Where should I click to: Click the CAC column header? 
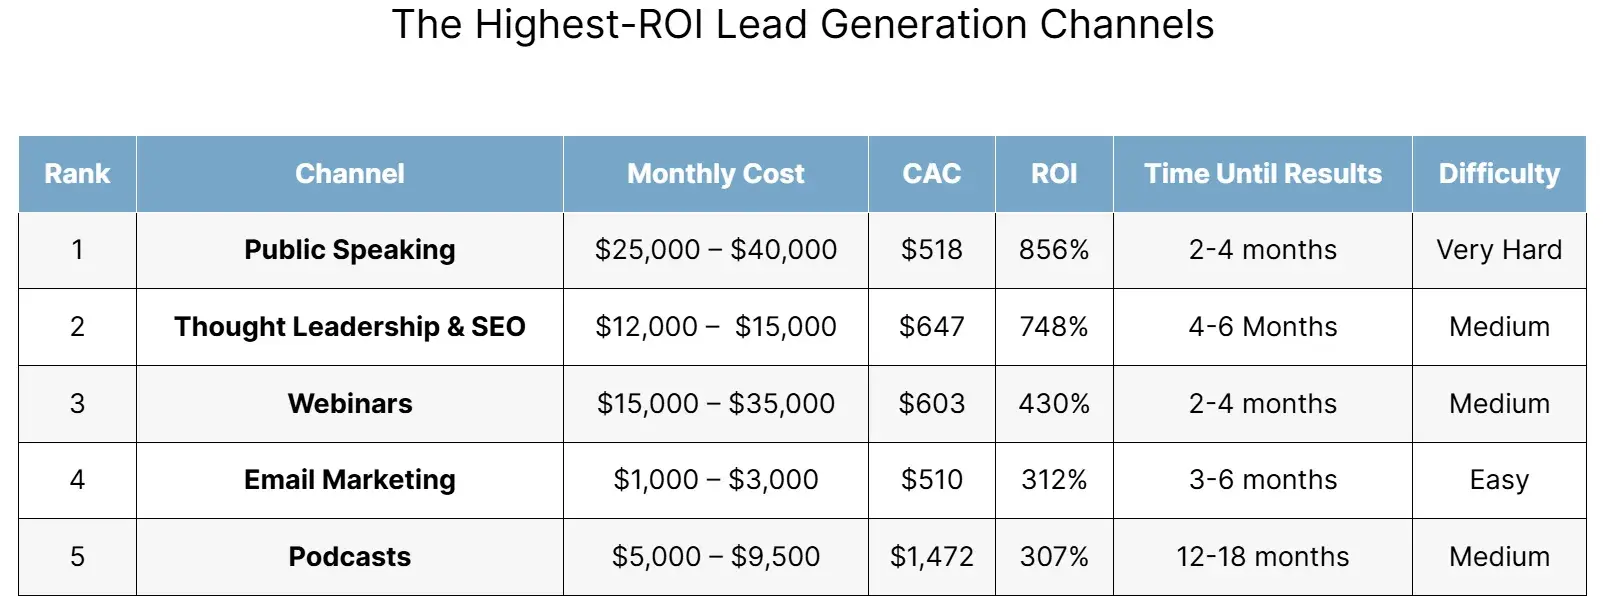click(x=931, y=174)
